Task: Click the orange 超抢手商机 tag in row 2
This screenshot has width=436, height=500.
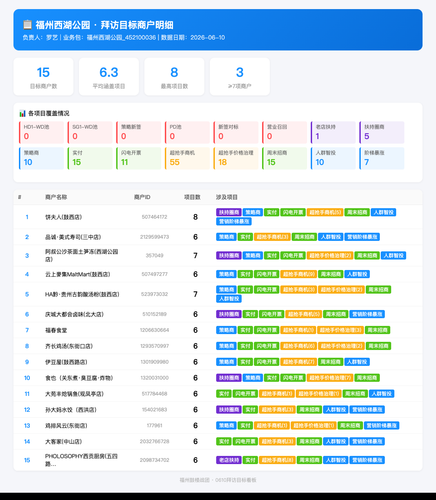Action: click(x=272, y=237)
